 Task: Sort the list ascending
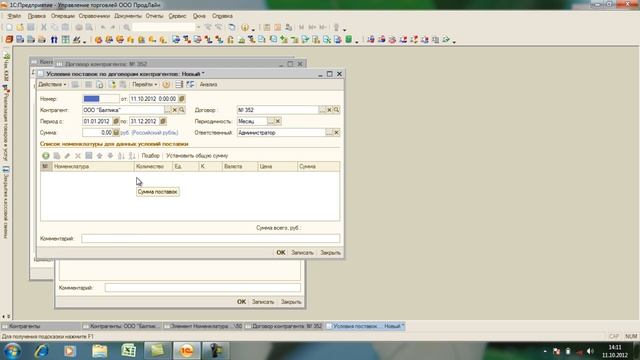click(x=121, y=156)
